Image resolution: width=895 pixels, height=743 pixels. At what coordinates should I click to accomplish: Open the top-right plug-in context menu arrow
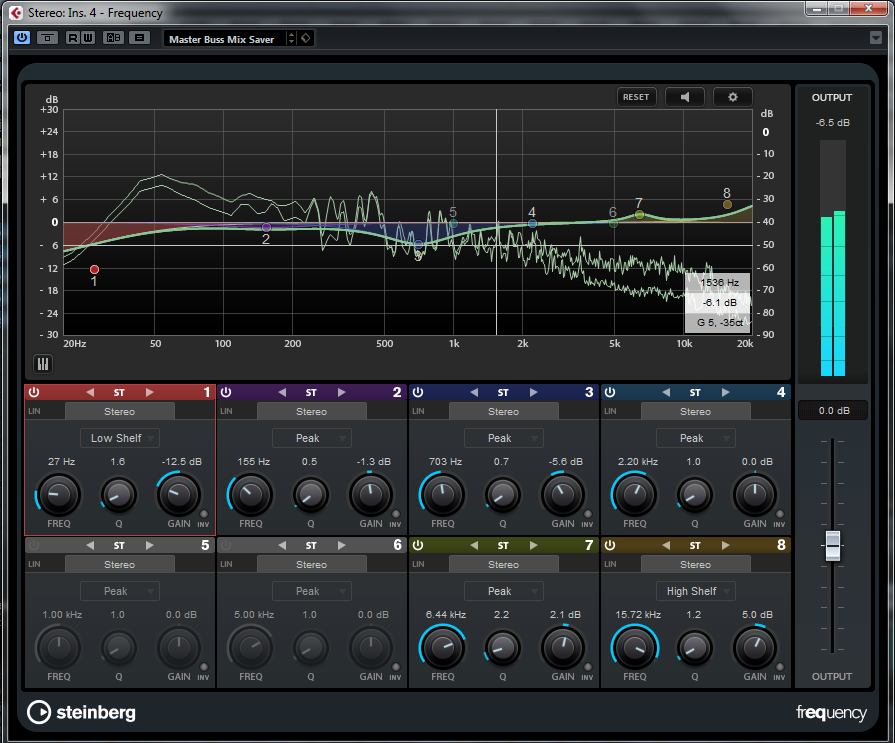(x=876, y=38)
